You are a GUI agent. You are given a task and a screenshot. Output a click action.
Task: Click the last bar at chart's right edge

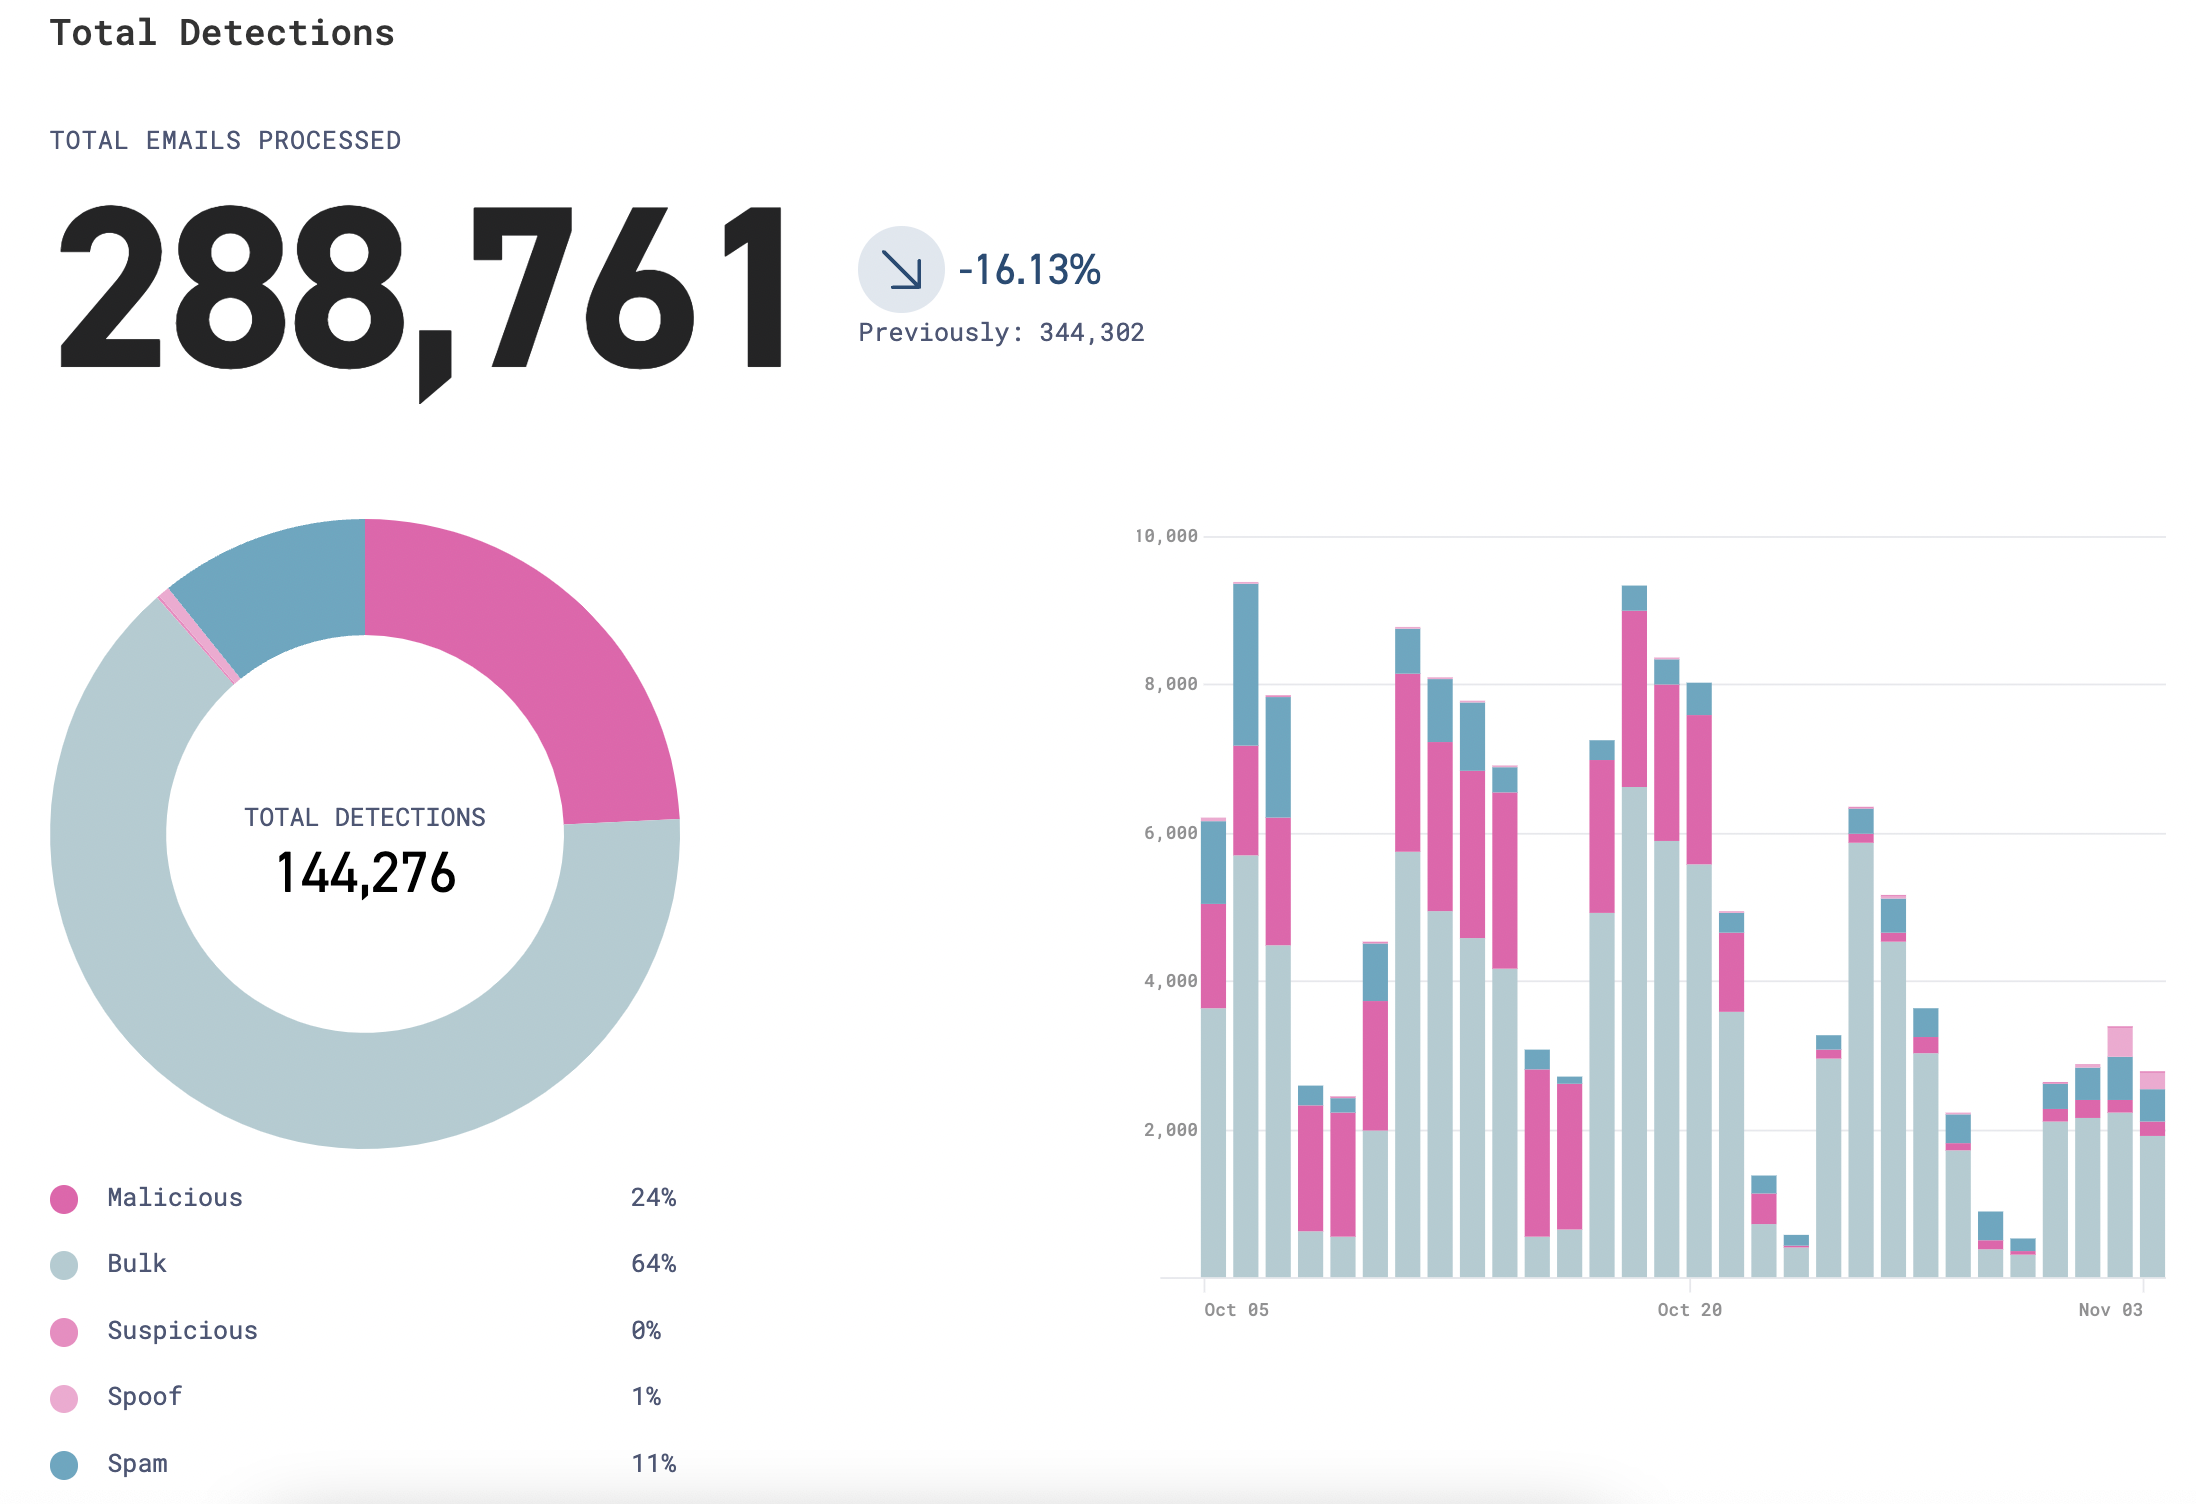2152,1175
